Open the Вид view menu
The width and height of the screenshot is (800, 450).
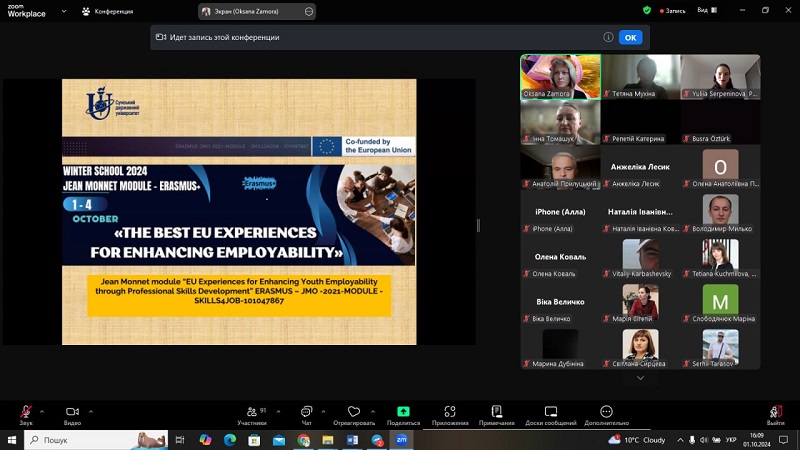coord(707,10)
